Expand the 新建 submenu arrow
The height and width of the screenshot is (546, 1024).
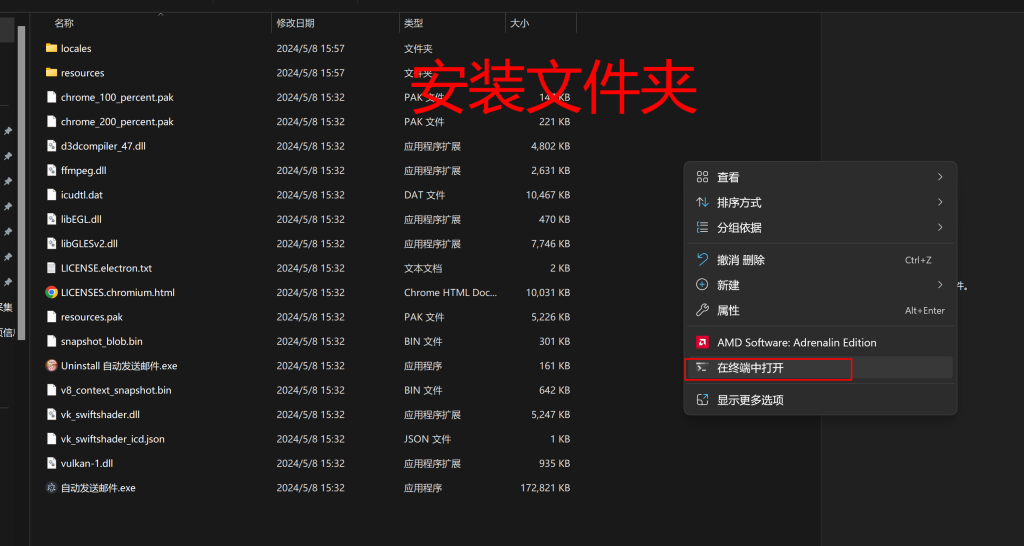(x=940, y=285)
